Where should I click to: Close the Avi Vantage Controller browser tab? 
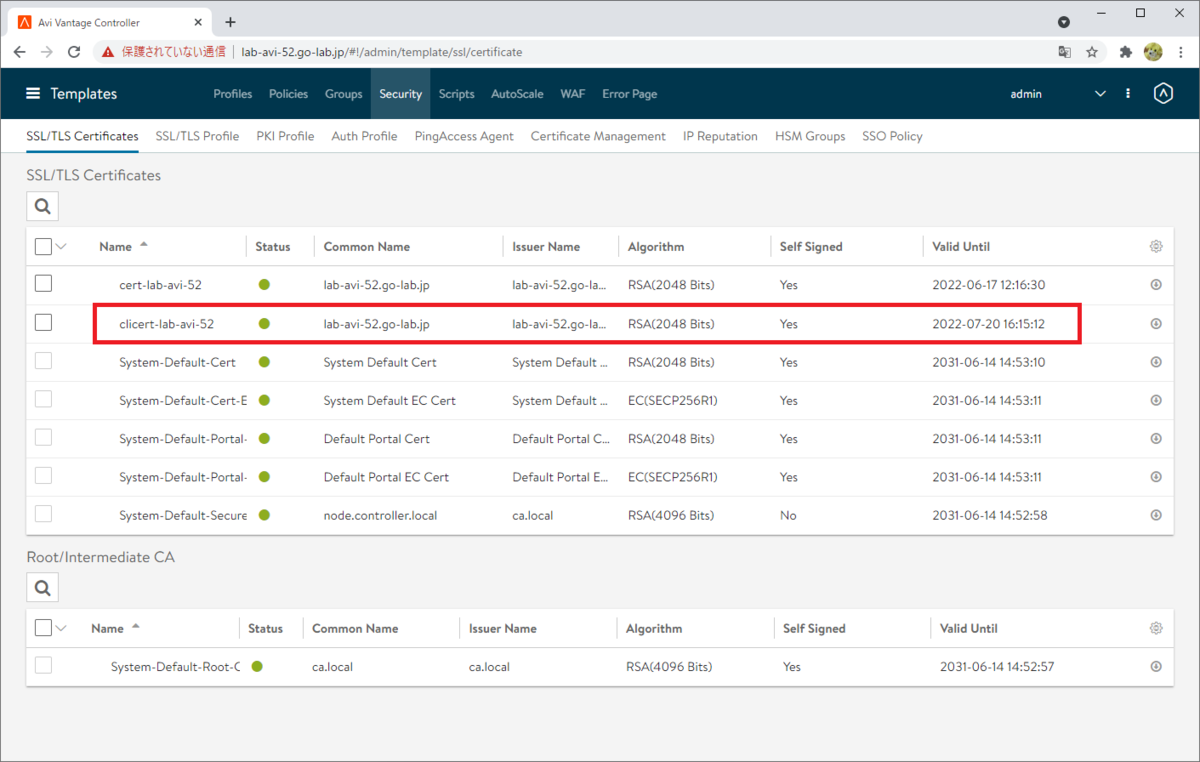point(197,22)
